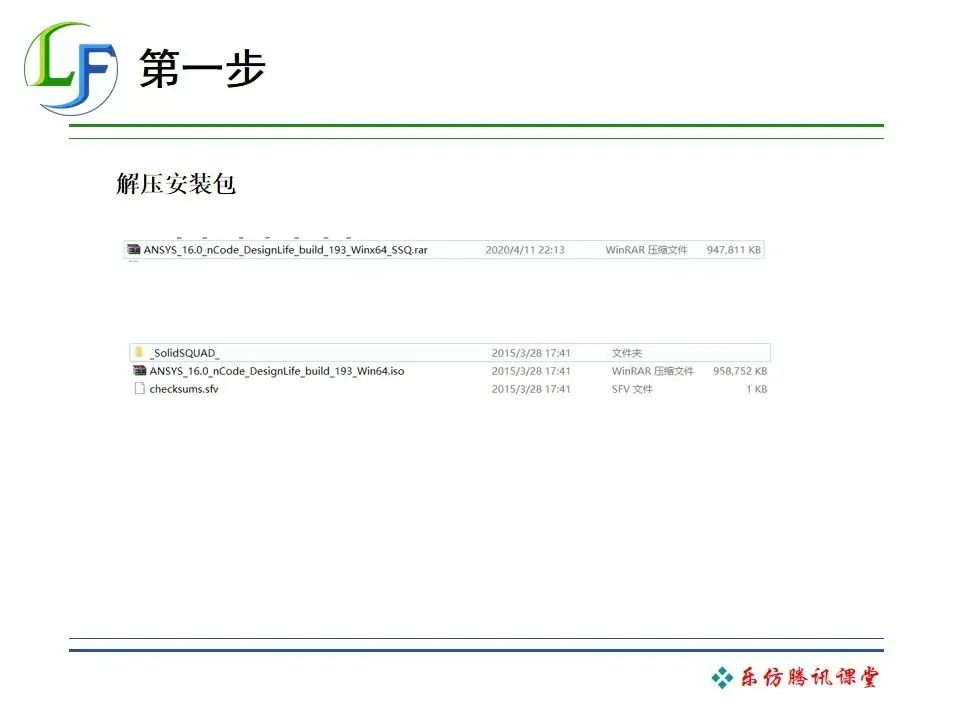Click the modified date of the Win64.iso file
This screenshot has width=960, height=720.
531,371
